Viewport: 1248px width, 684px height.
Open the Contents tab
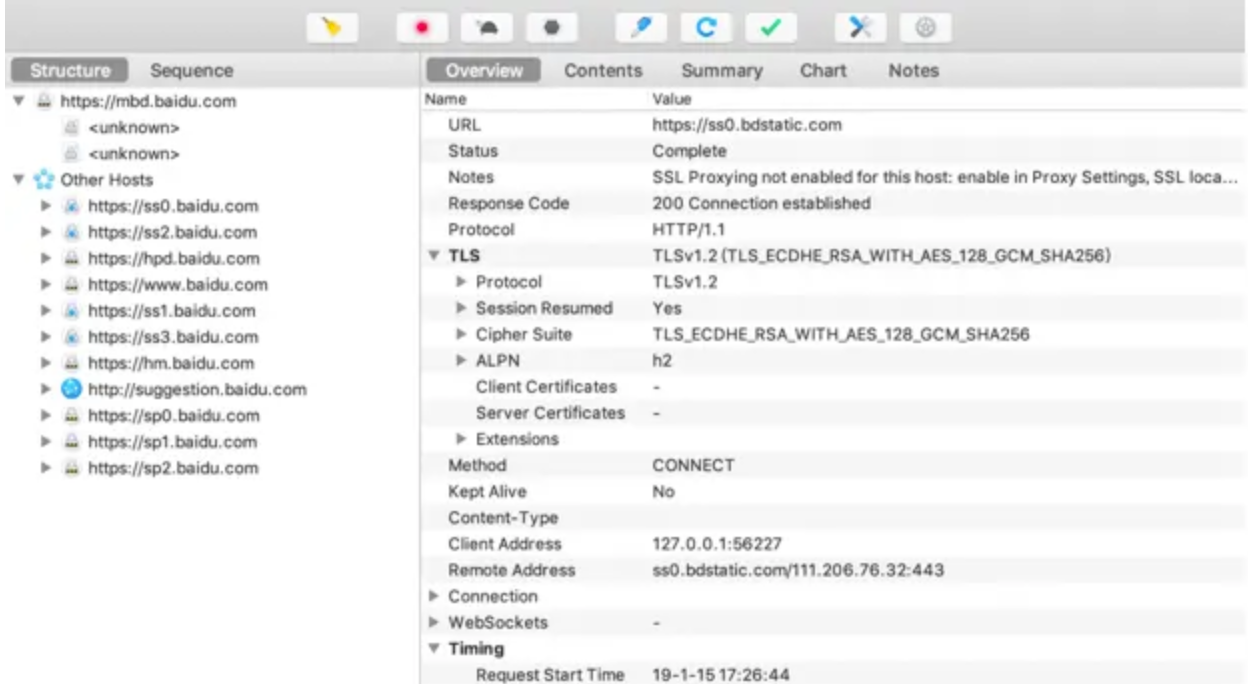pos(603,71)
